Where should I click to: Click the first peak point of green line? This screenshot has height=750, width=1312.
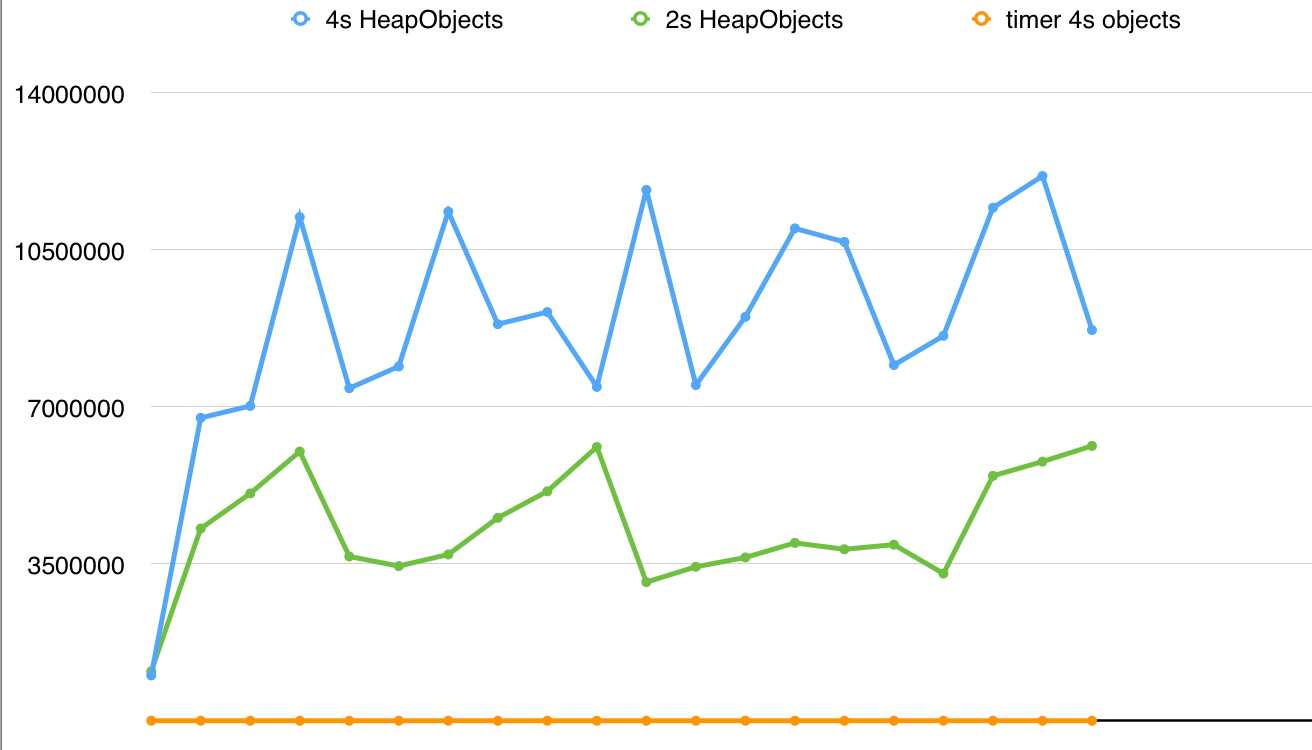[299, 452]
